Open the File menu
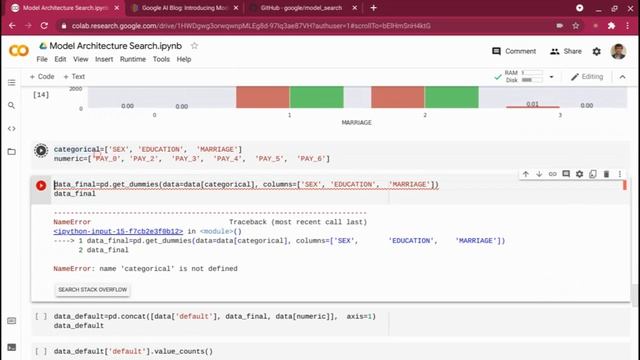 pyautogui.click(x=42, y=59)
